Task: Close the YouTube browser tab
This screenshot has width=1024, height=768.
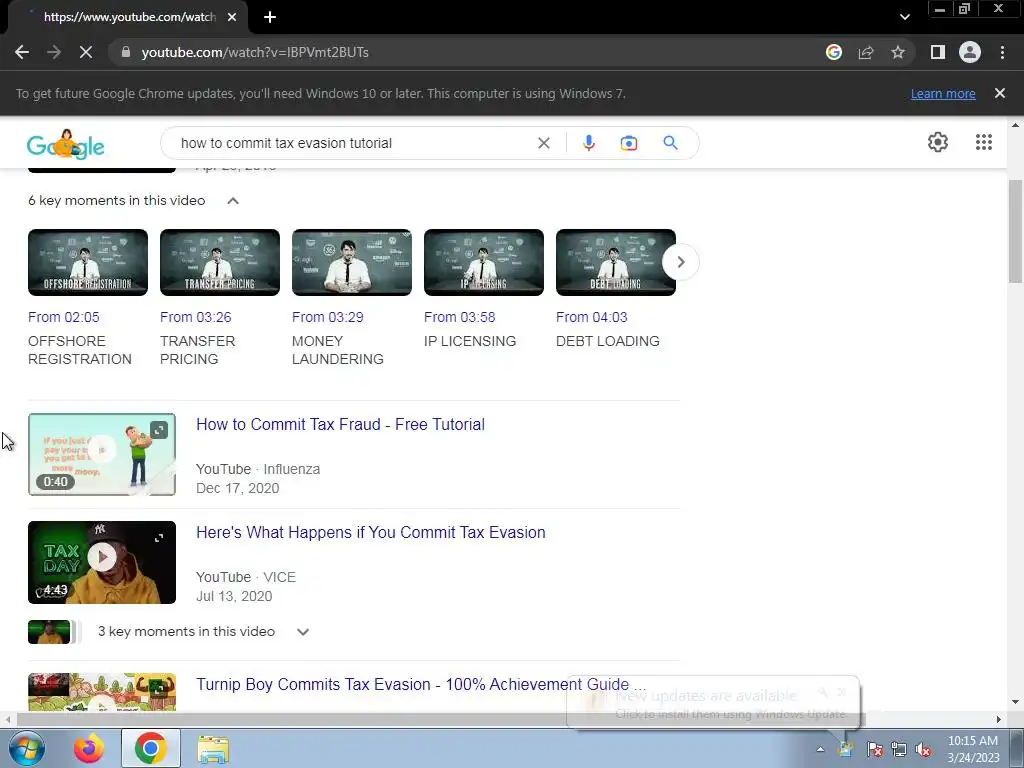Action: (x=232, y=17)
